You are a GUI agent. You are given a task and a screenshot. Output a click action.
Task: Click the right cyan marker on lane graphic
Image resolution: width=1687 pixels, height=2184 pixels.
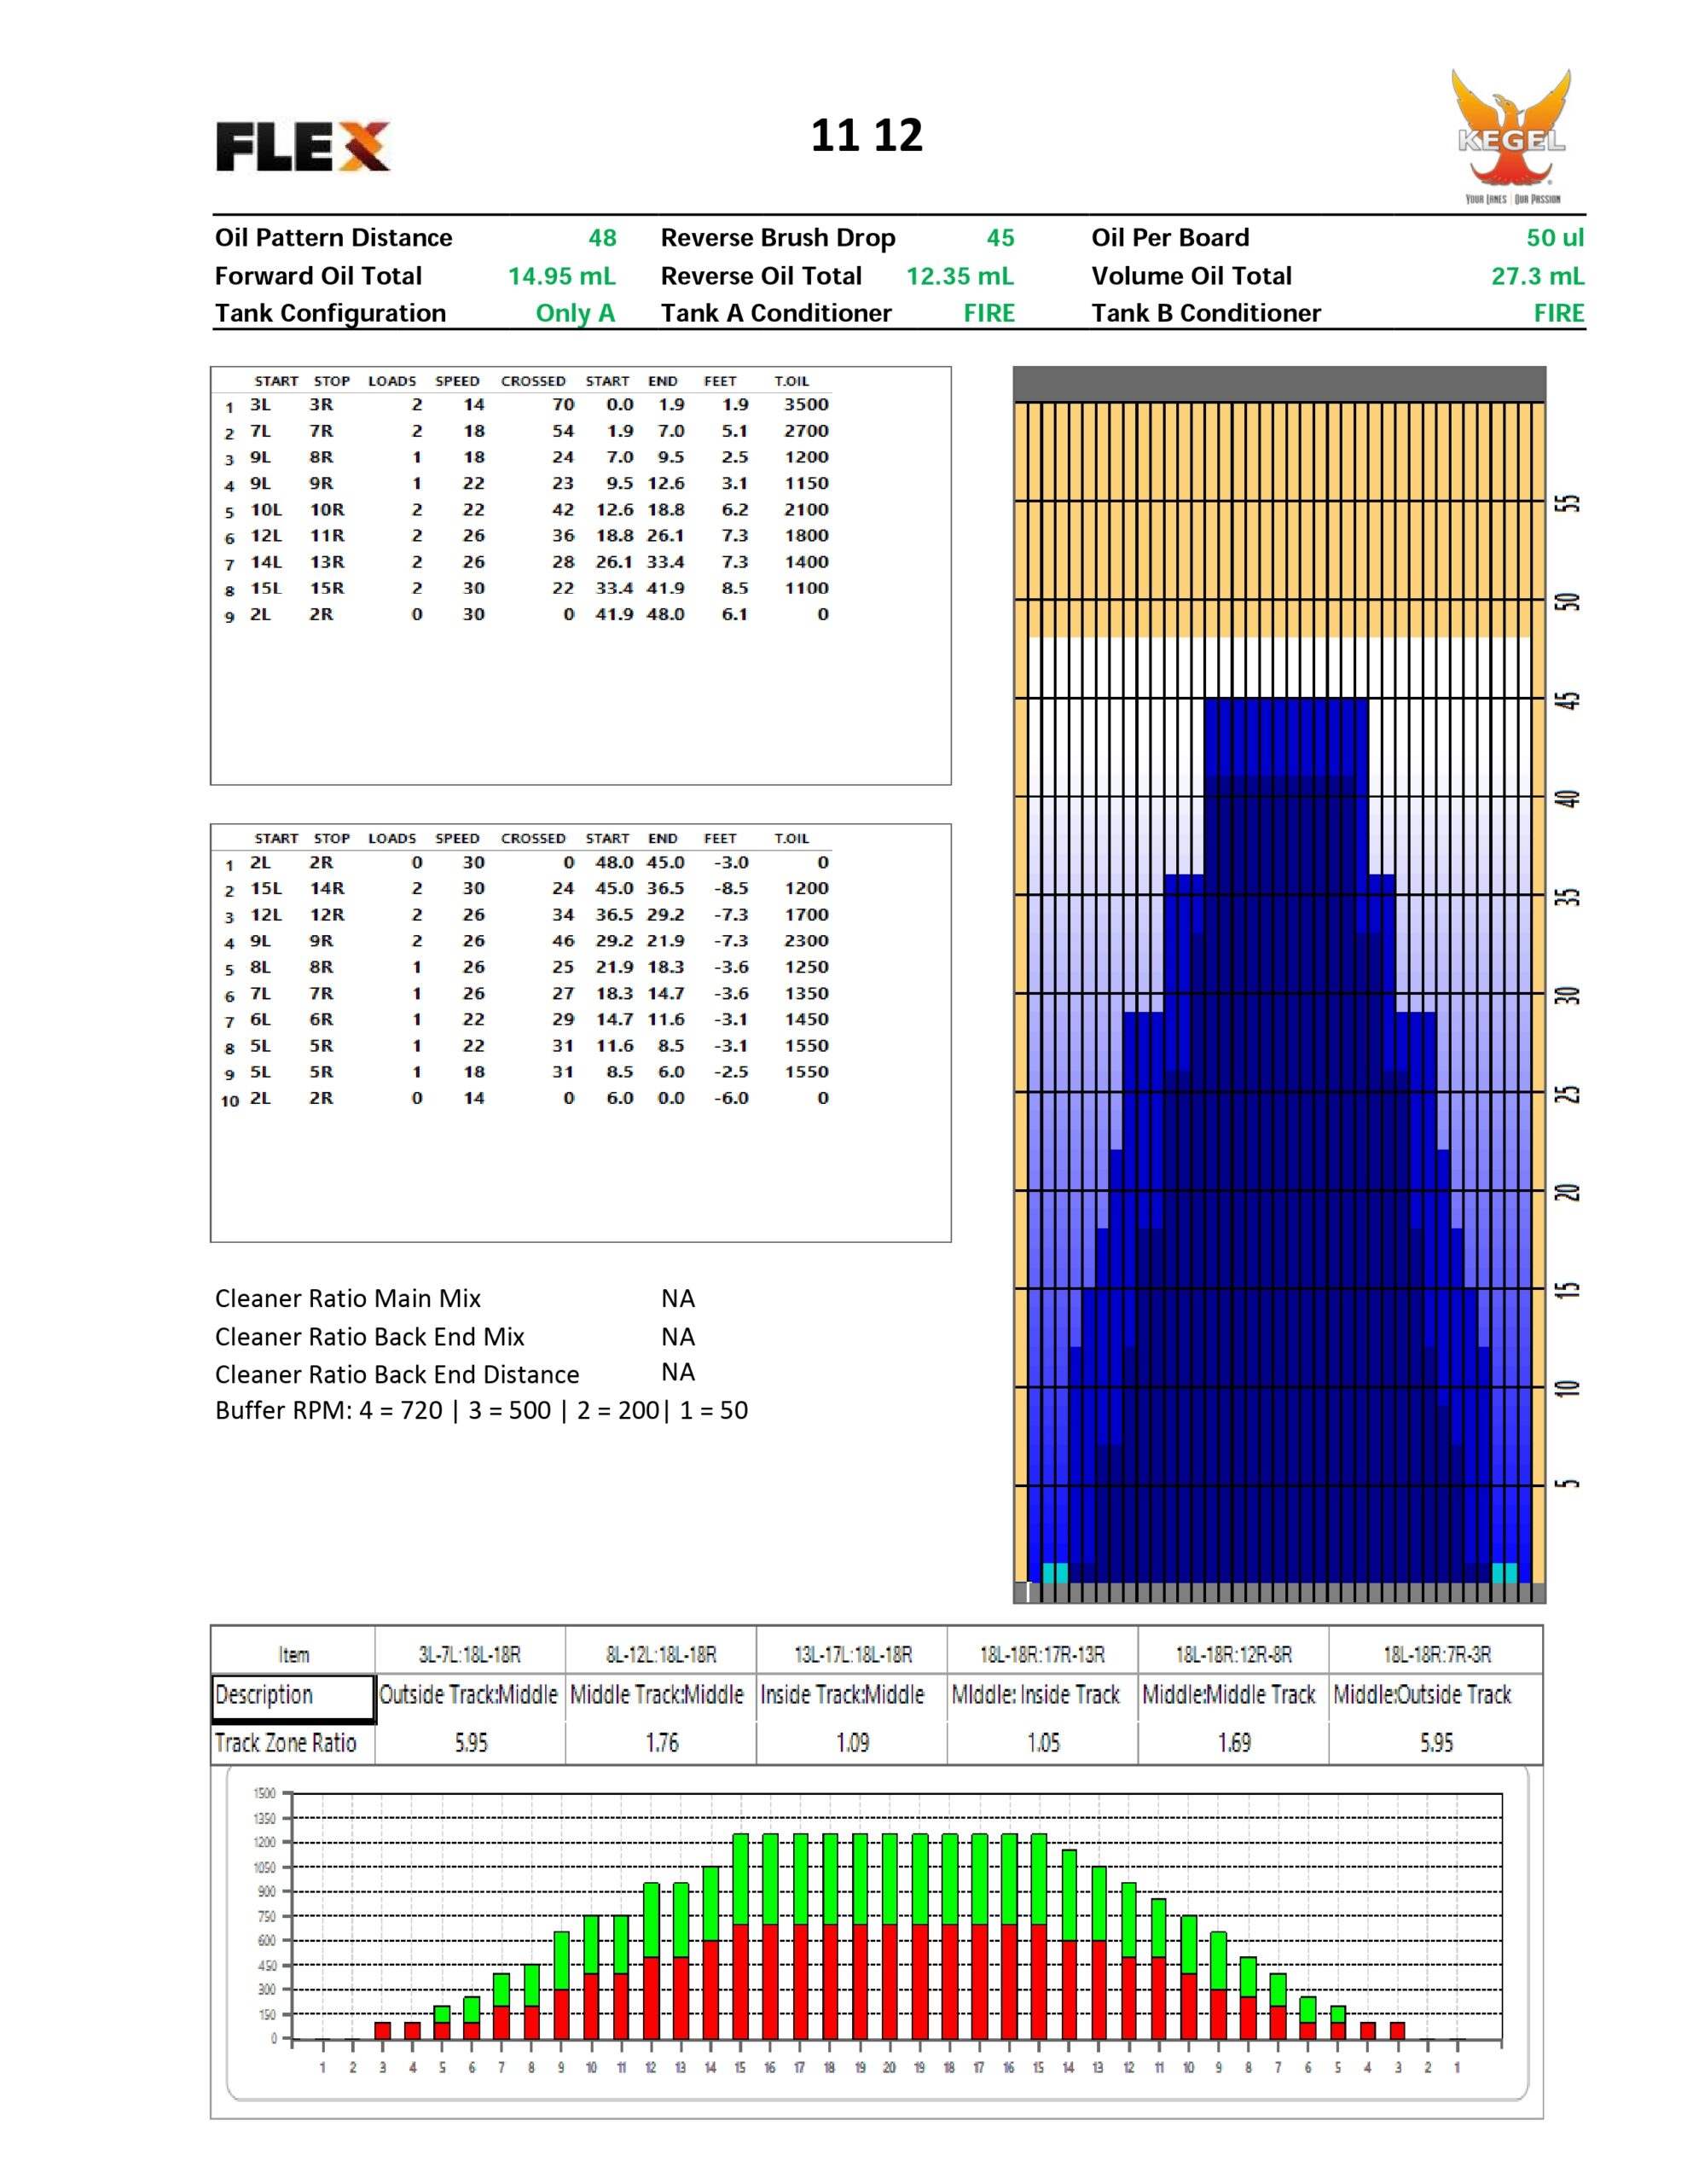[x=1504, y=1573]
